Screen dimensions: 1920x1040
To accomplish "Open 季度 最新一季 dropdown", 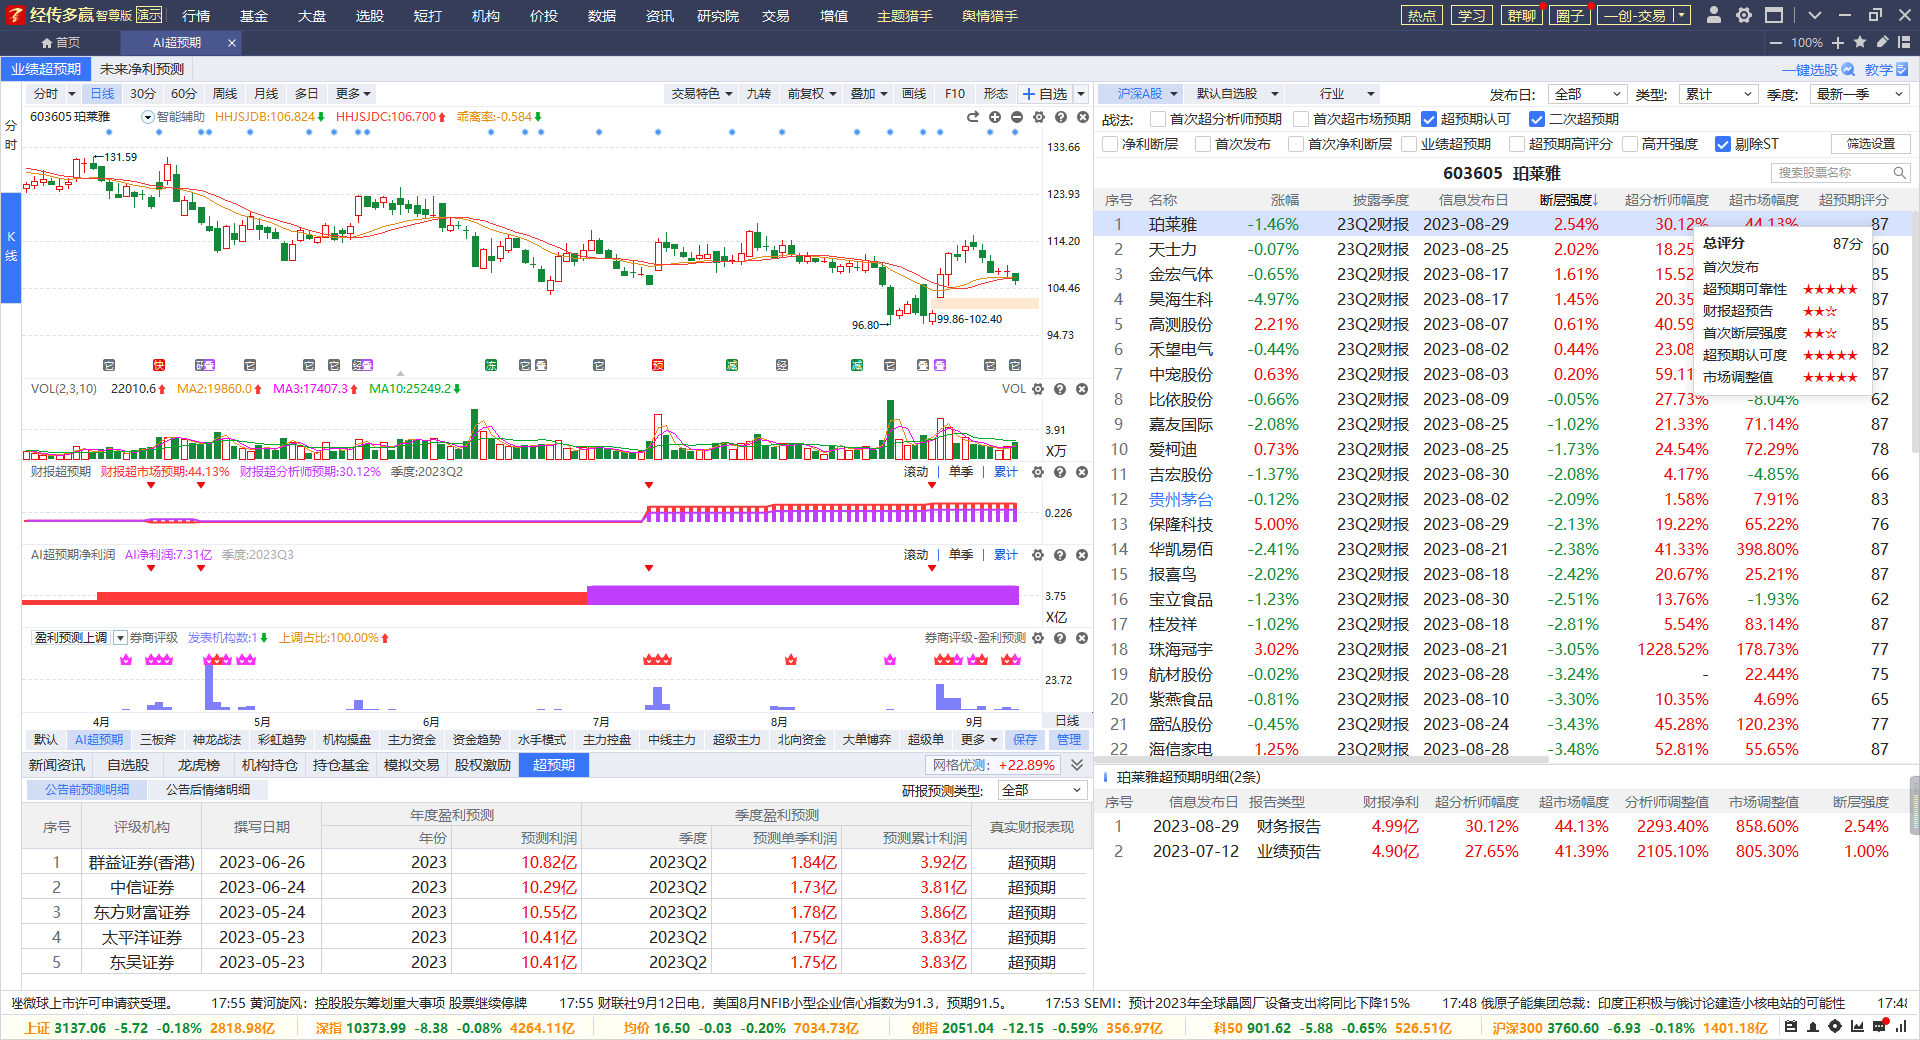I will point(1859,94).
